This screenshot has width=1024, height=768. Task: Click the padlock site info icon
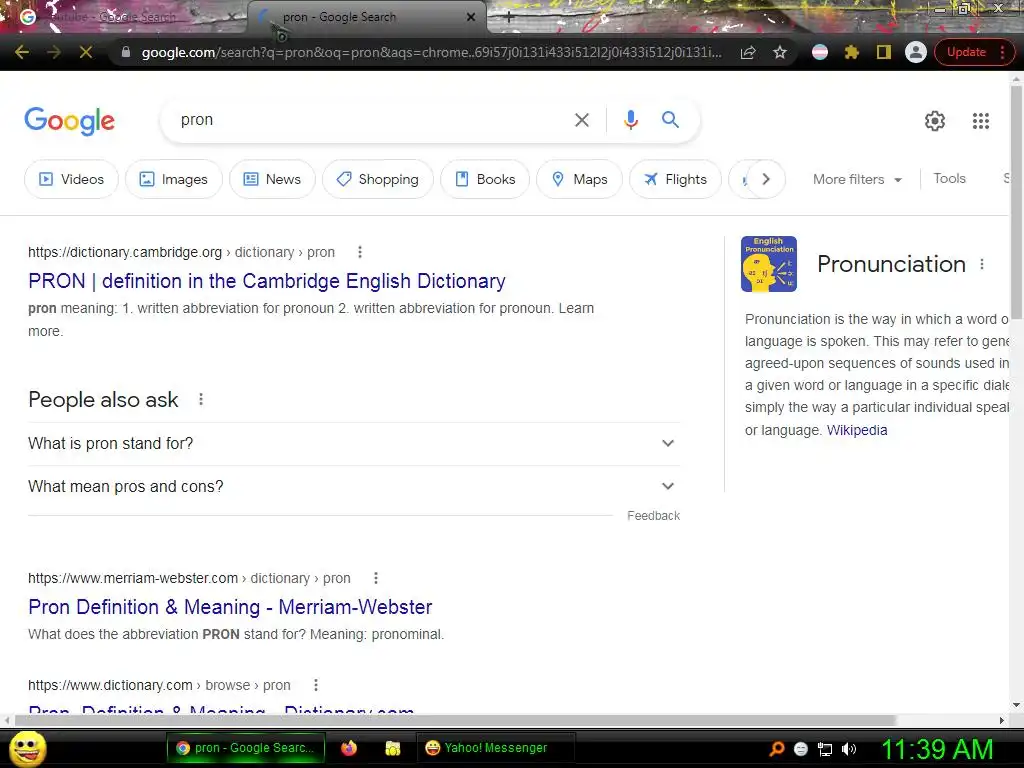[x=125, y=52]
